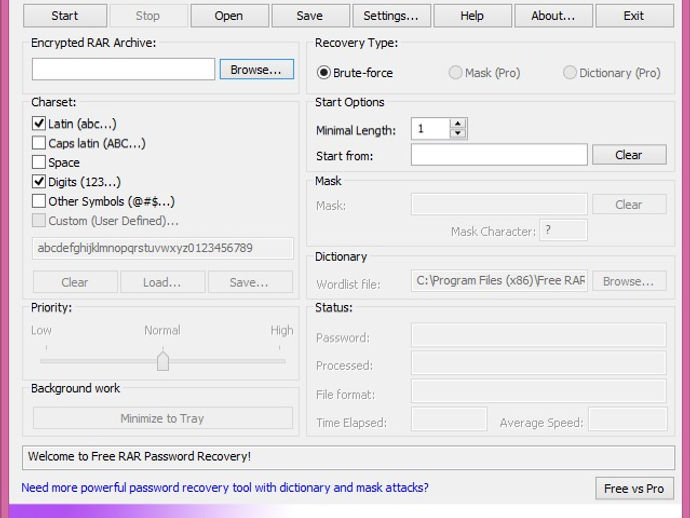Screen dimensions: 690x518
Task: Click the Priority slider thumb
Action: point(163,361)
